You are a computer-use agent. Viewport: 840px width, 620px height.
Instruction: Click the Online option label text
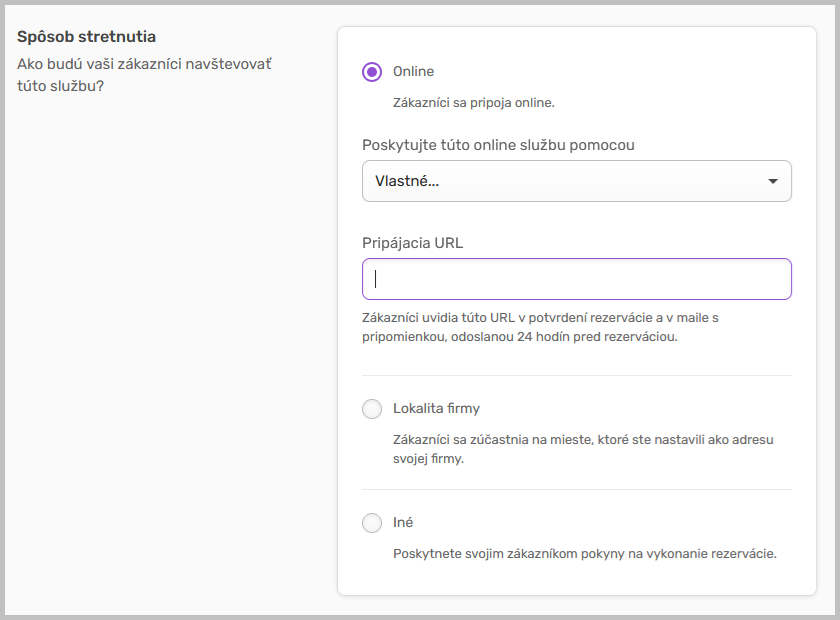[414, 72]
